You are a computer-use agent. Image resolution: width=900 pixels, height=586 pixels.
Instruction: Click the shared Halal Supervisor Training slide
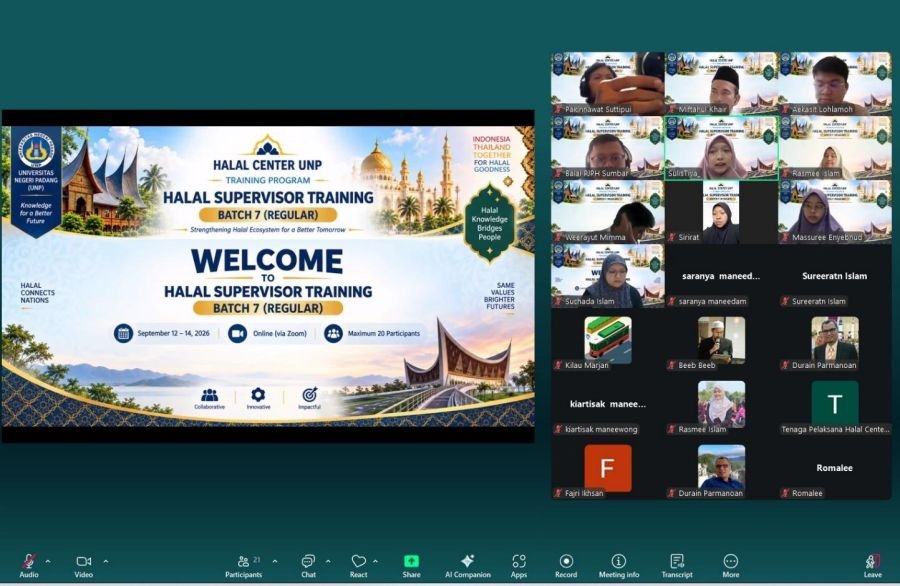(x=268, y=276)
